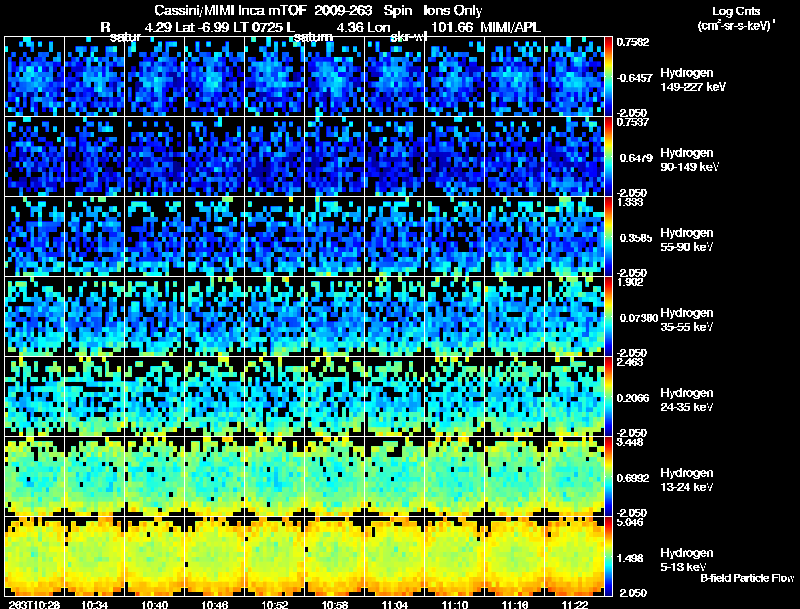Click the 10:58 time label

[x=335, y=604]
